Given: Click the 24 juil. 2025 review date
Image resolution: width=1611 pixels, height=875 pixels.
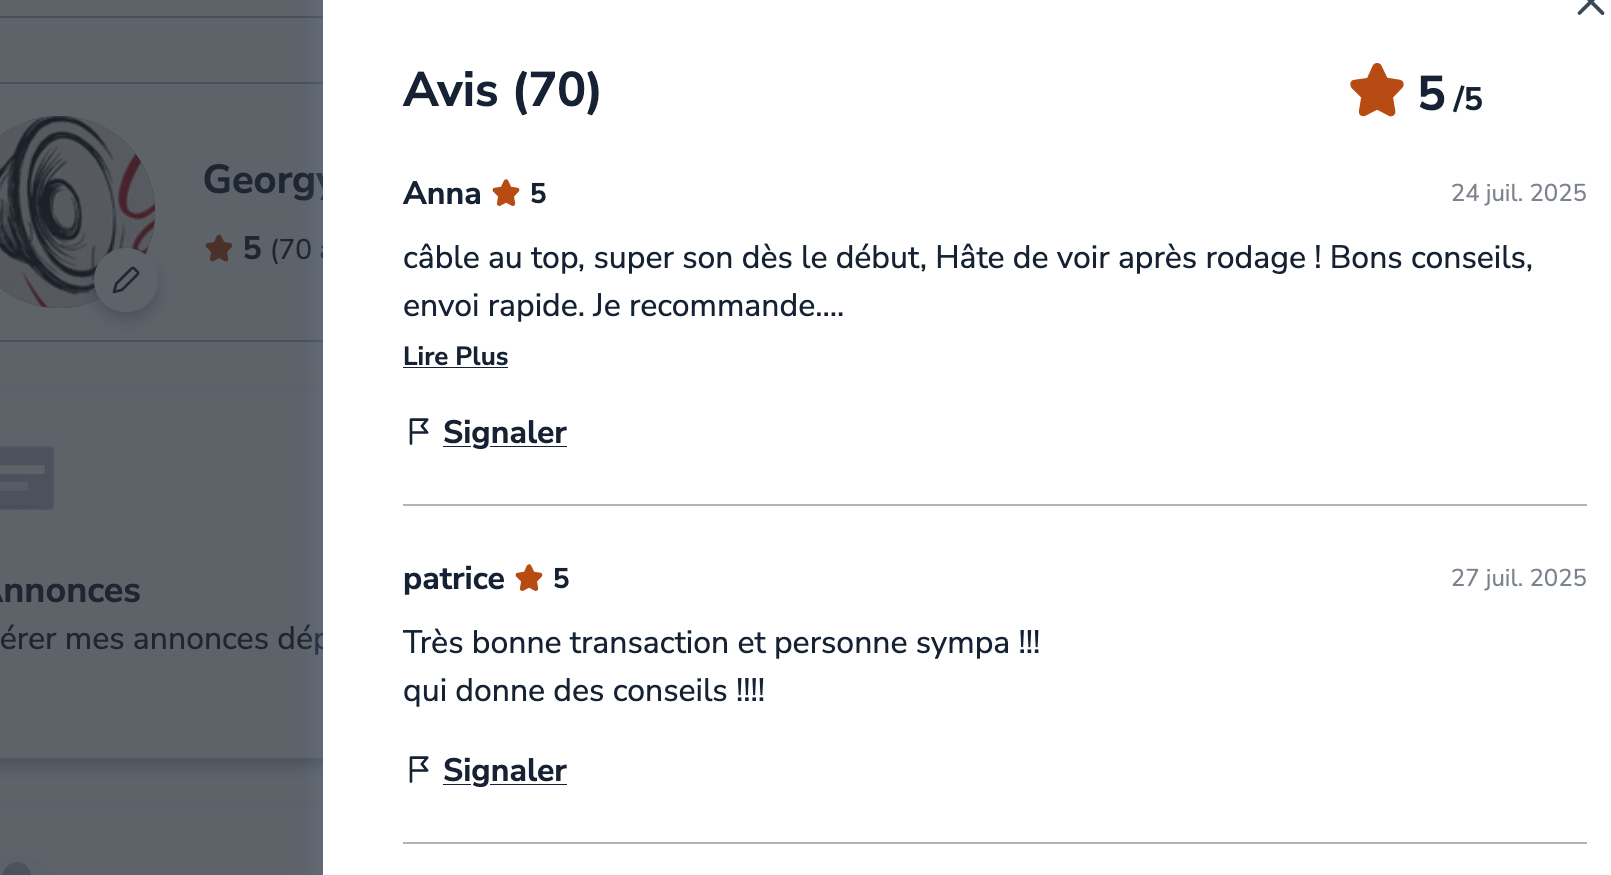Looking at the screenshot, I should tap(1518, 193).
